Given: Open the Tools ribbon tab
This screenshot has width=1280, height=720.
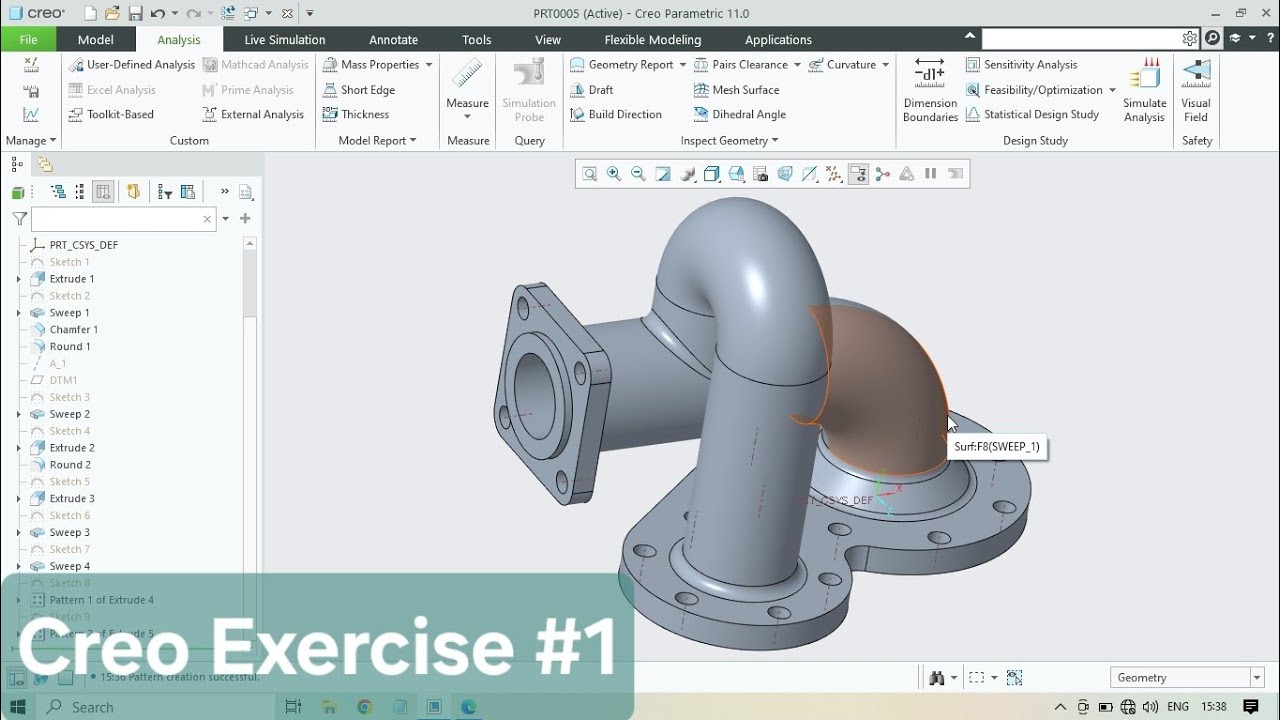Looking at the screenshot, I should point(477,39).
